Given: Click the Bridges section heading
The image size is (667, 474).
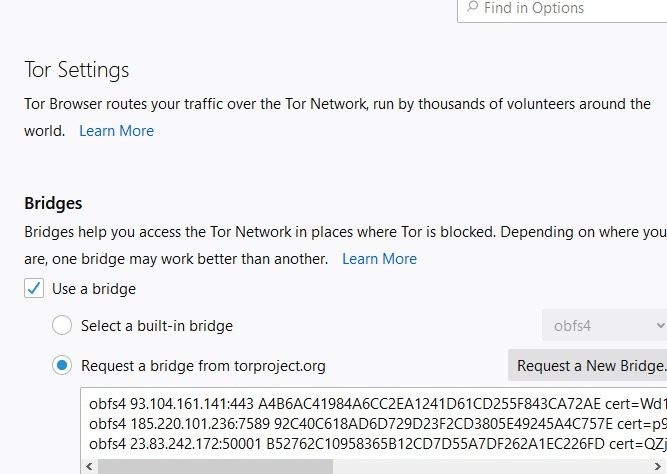Looking at the screenshot, I should tap(53, 204).
